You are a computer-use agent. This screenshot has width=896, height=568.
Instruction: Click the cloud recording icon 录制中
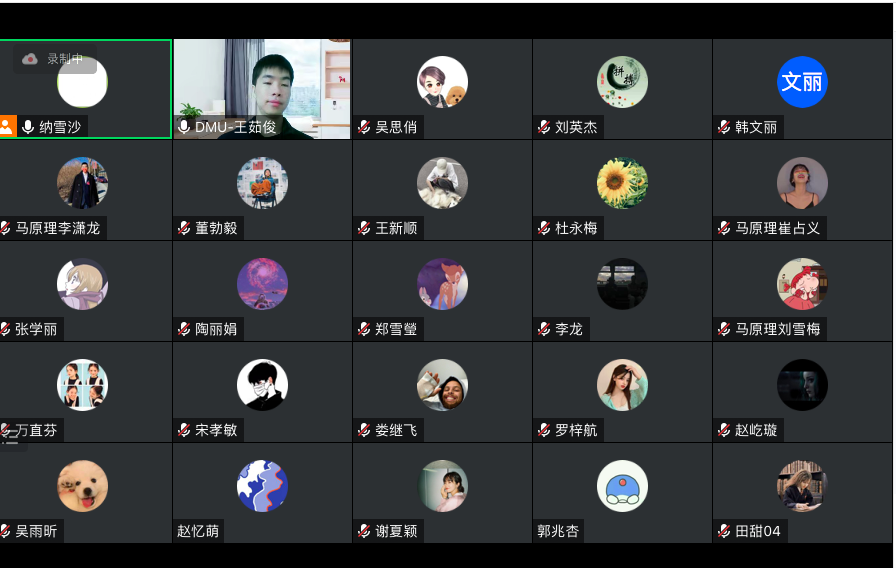coord(30,59)
